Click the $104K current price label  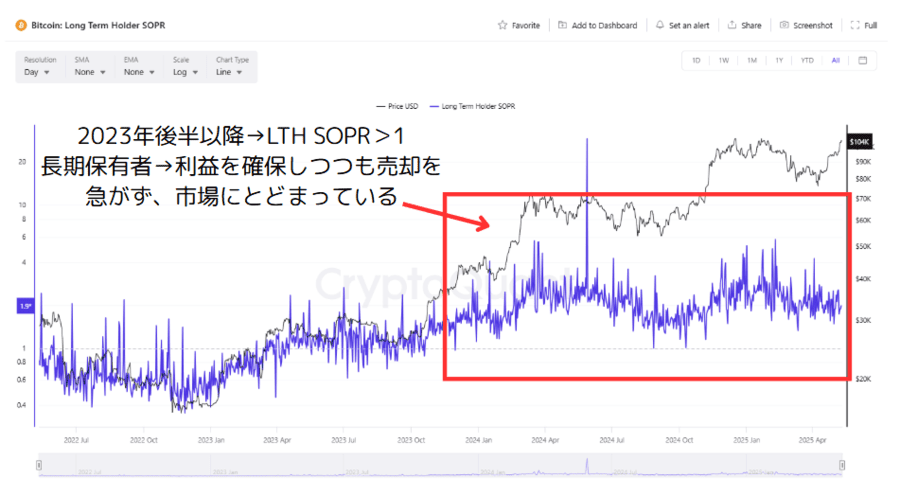(860, 142)
